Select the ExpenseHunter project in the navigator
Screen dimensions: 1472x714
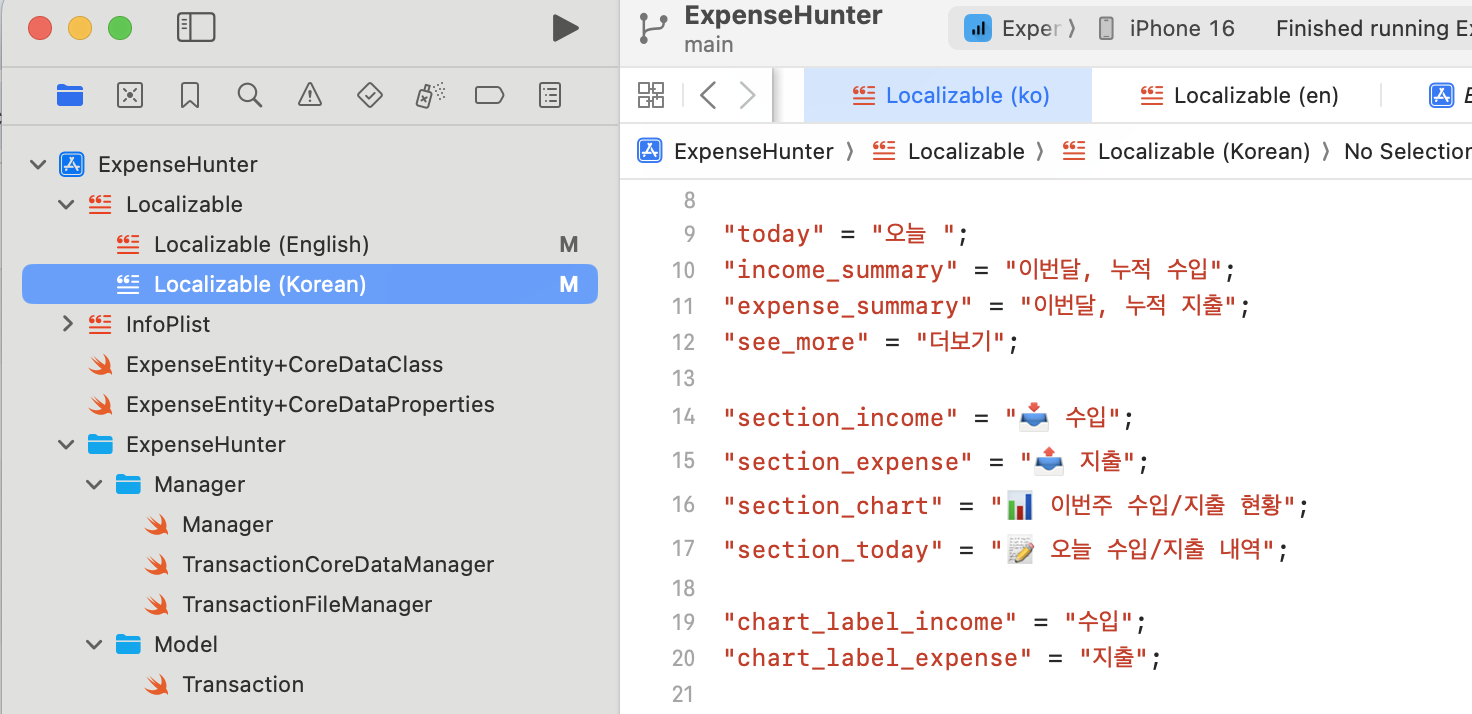click(177, 164)
